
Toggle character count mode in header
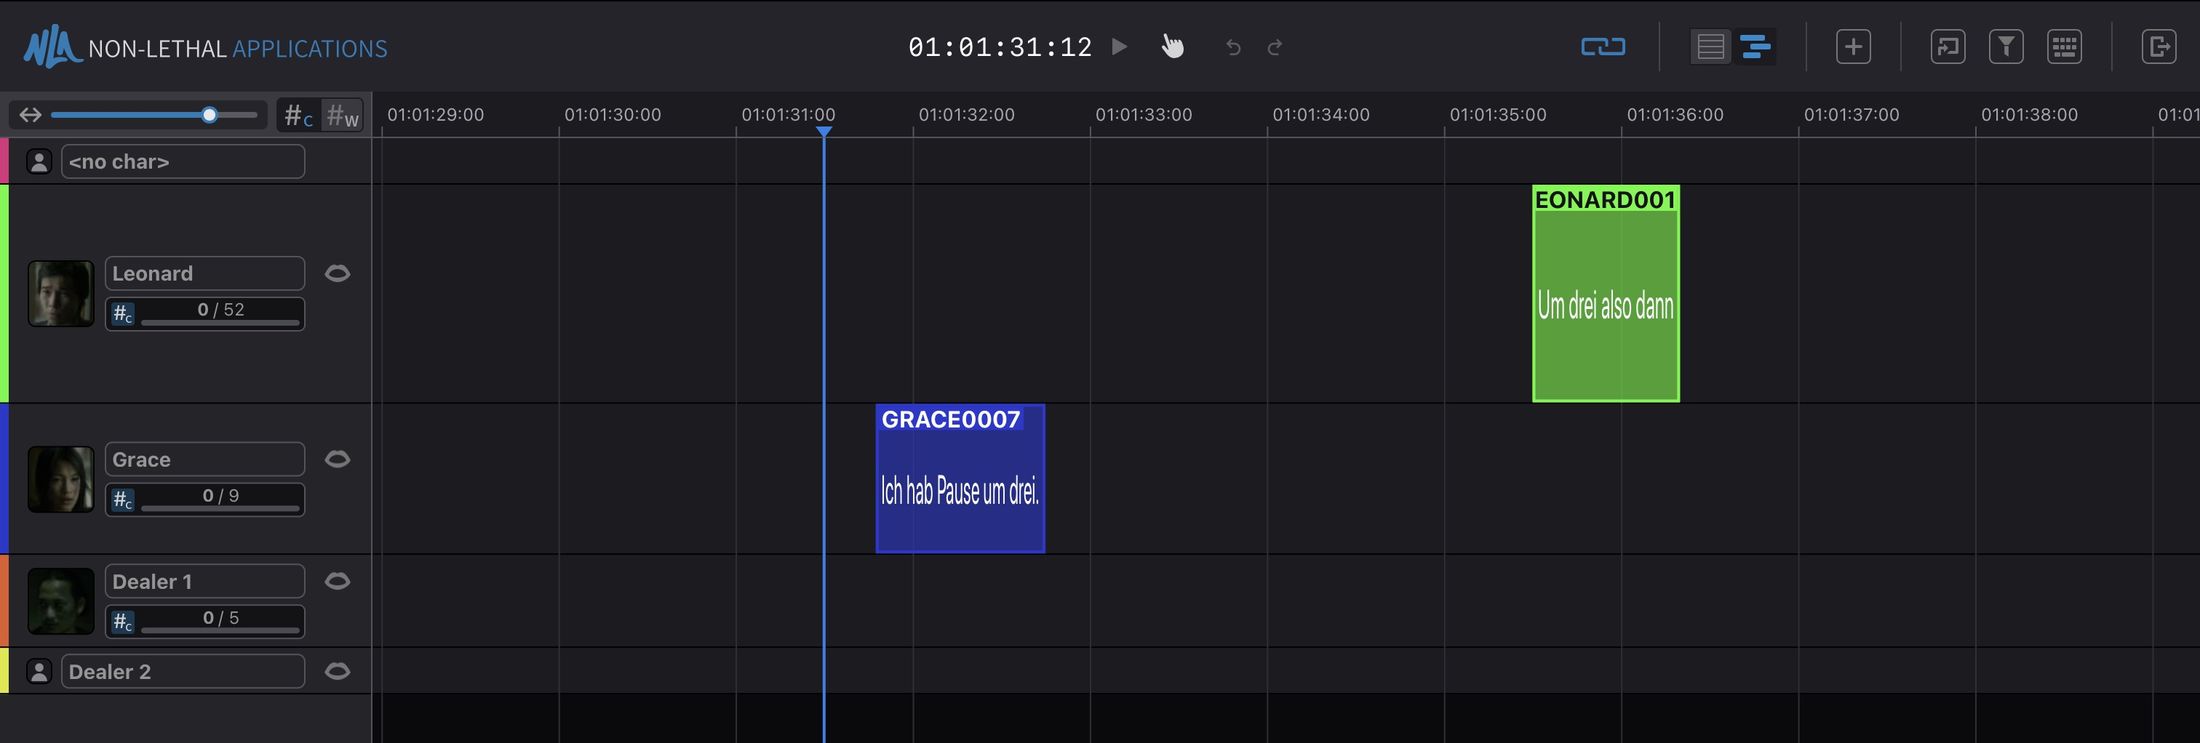pyautogui.click(x=298, y=116)
